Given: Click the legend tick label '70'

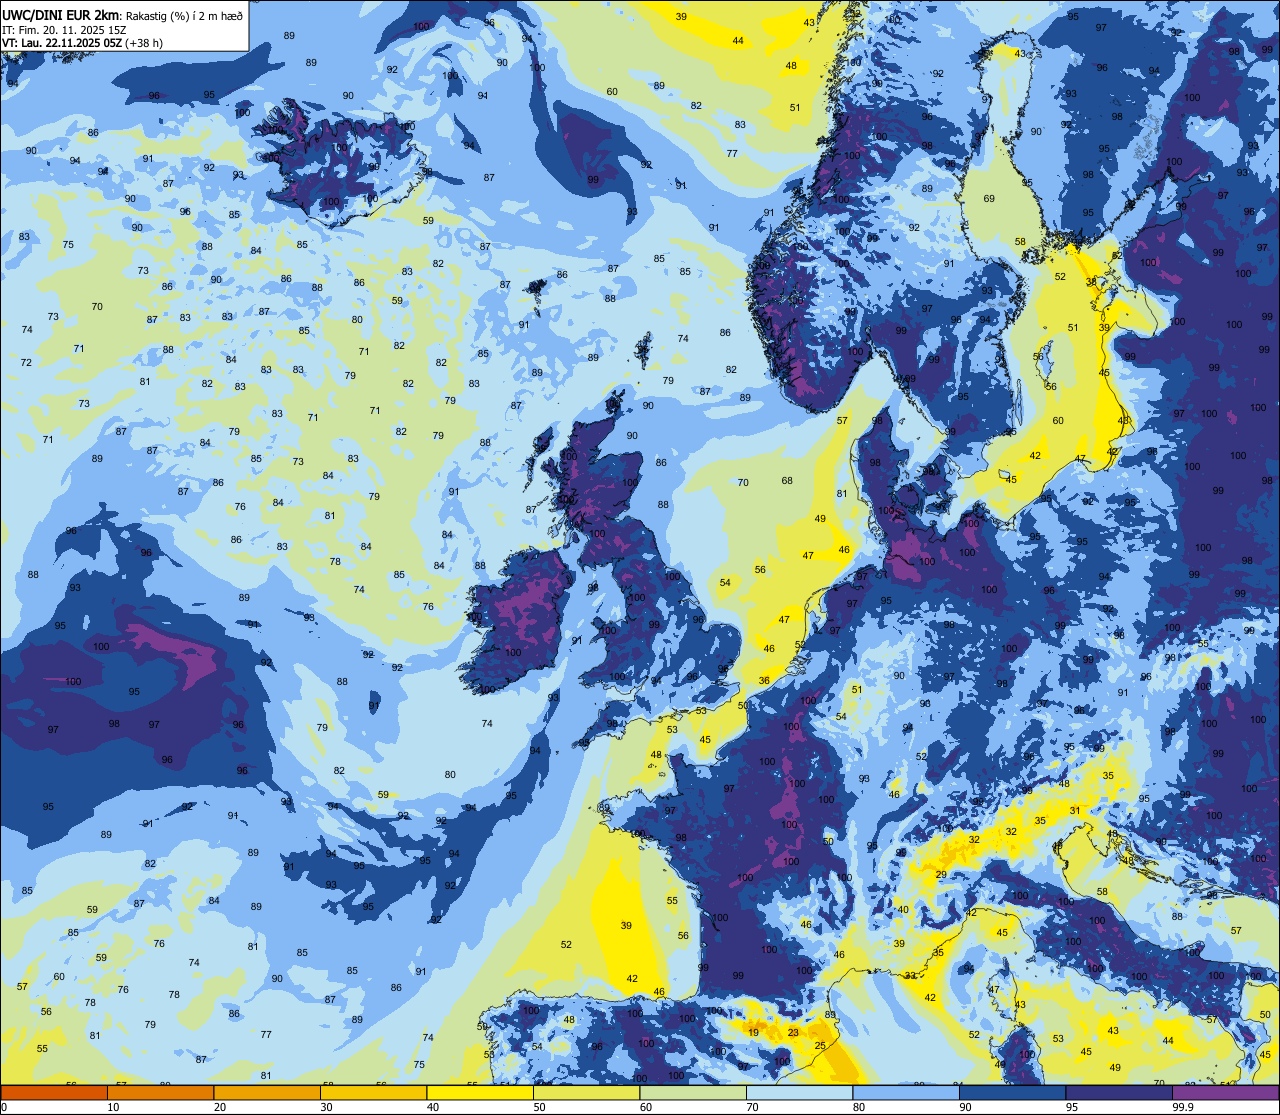Looking at the screenshot, I should click(x=752, y=1107).
